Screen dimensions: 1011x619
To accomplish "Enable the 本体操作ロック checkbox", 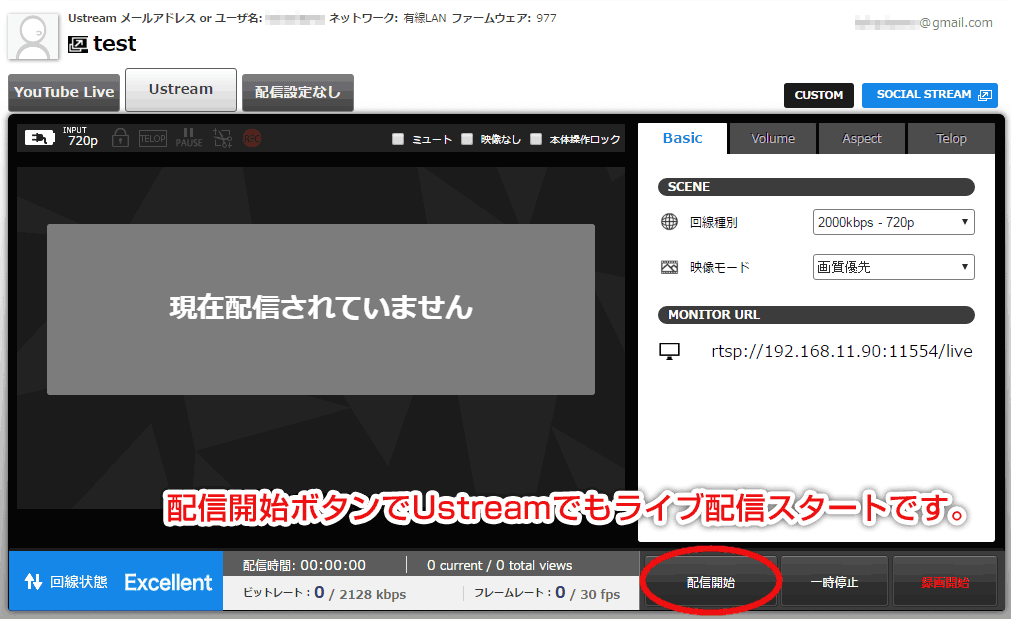I will [x=536, y=139].
